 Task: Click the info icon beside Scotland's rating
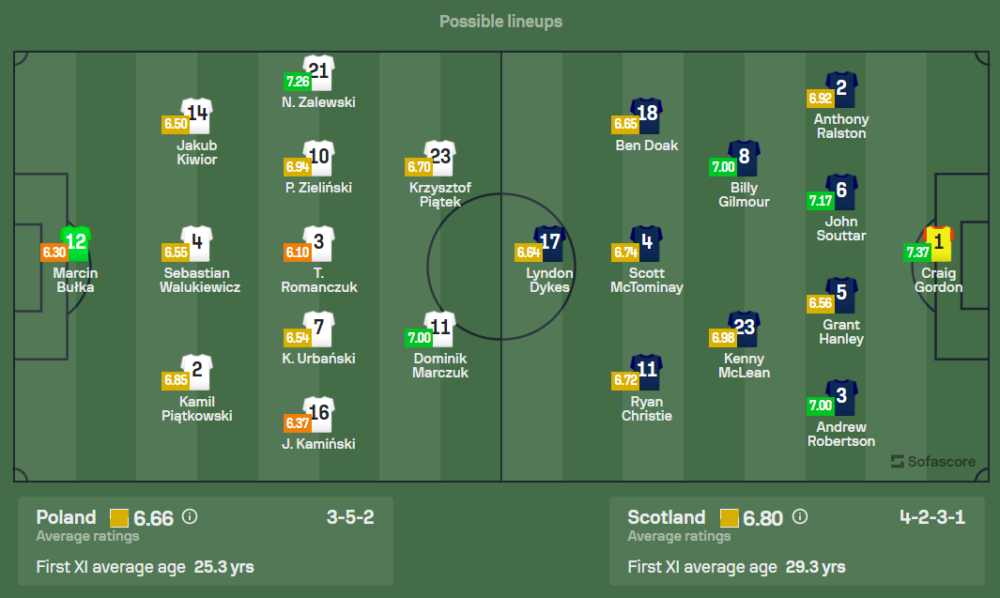pos(801,518)
